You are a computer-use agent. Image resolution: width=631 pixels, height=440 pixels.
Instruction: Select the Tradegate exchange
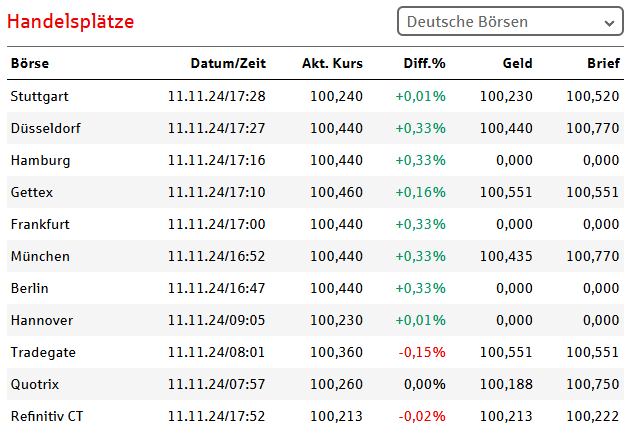42,352
